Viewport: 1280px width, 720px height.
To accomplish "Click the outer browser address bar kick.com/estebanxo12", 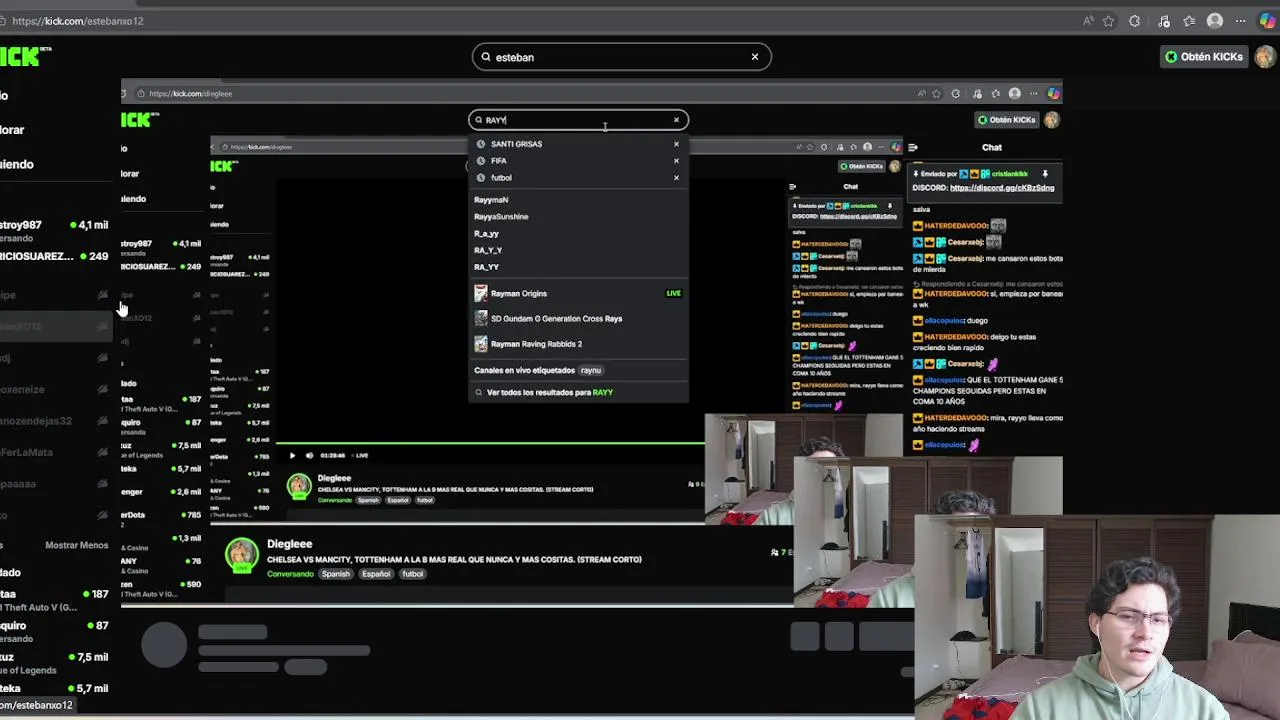I will (78, 21).
